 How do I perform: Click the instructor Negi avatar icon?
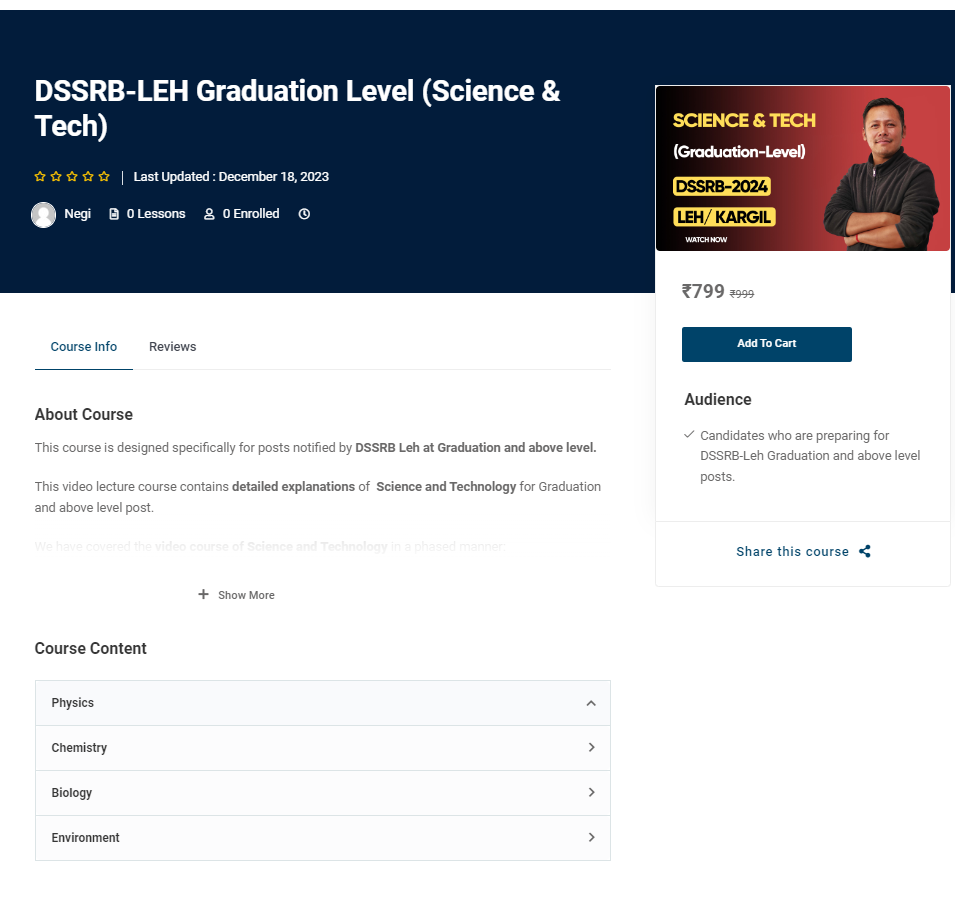[x=43, y=214]
